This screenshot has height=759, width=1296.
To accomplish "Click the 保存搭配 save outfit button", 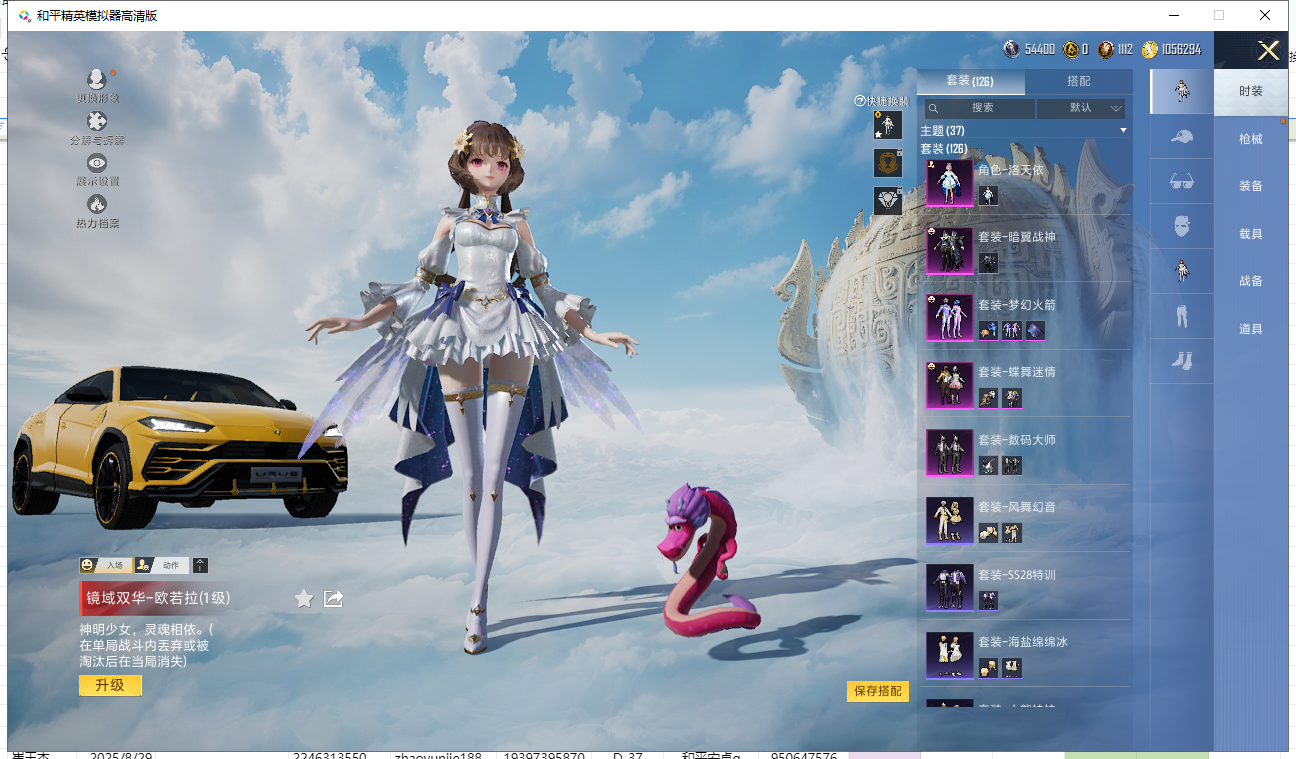I will (x=878, y=691).
